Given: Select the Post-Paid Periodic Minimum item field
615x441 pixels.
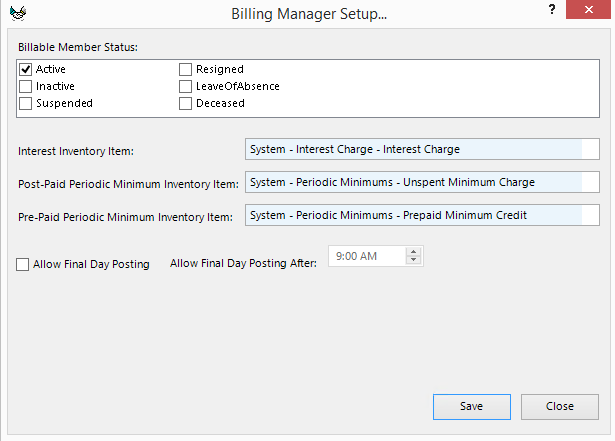Looking at the screenshot, I should click(412, 182).
